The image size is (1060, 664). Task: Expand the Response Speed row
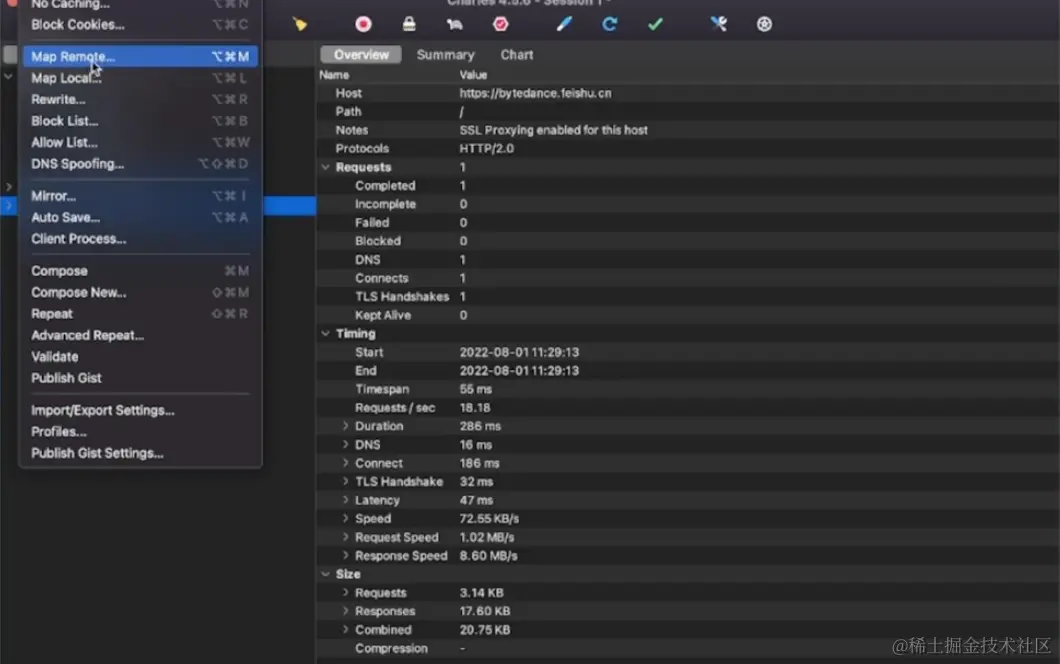tap(345, 556)
